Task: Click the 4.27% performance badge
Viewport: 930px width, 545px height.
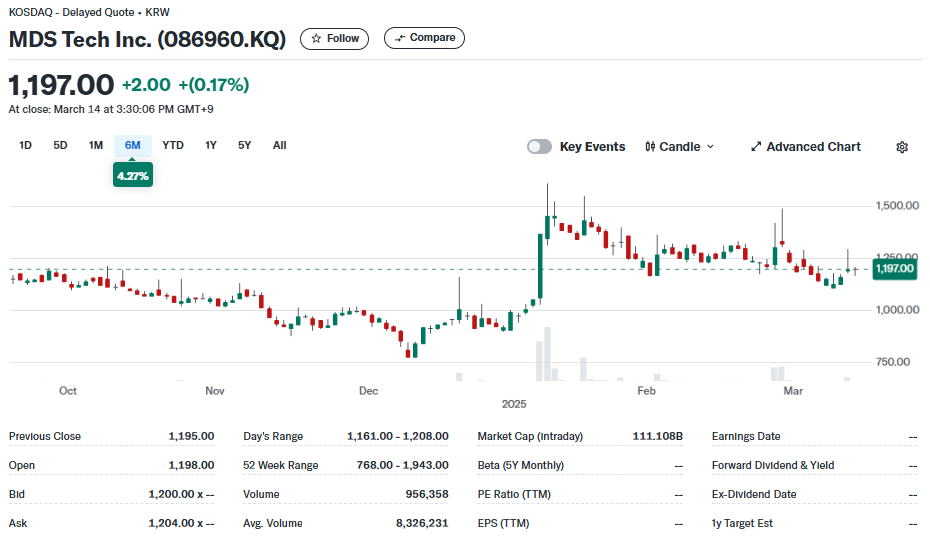Action: [133, 176]
